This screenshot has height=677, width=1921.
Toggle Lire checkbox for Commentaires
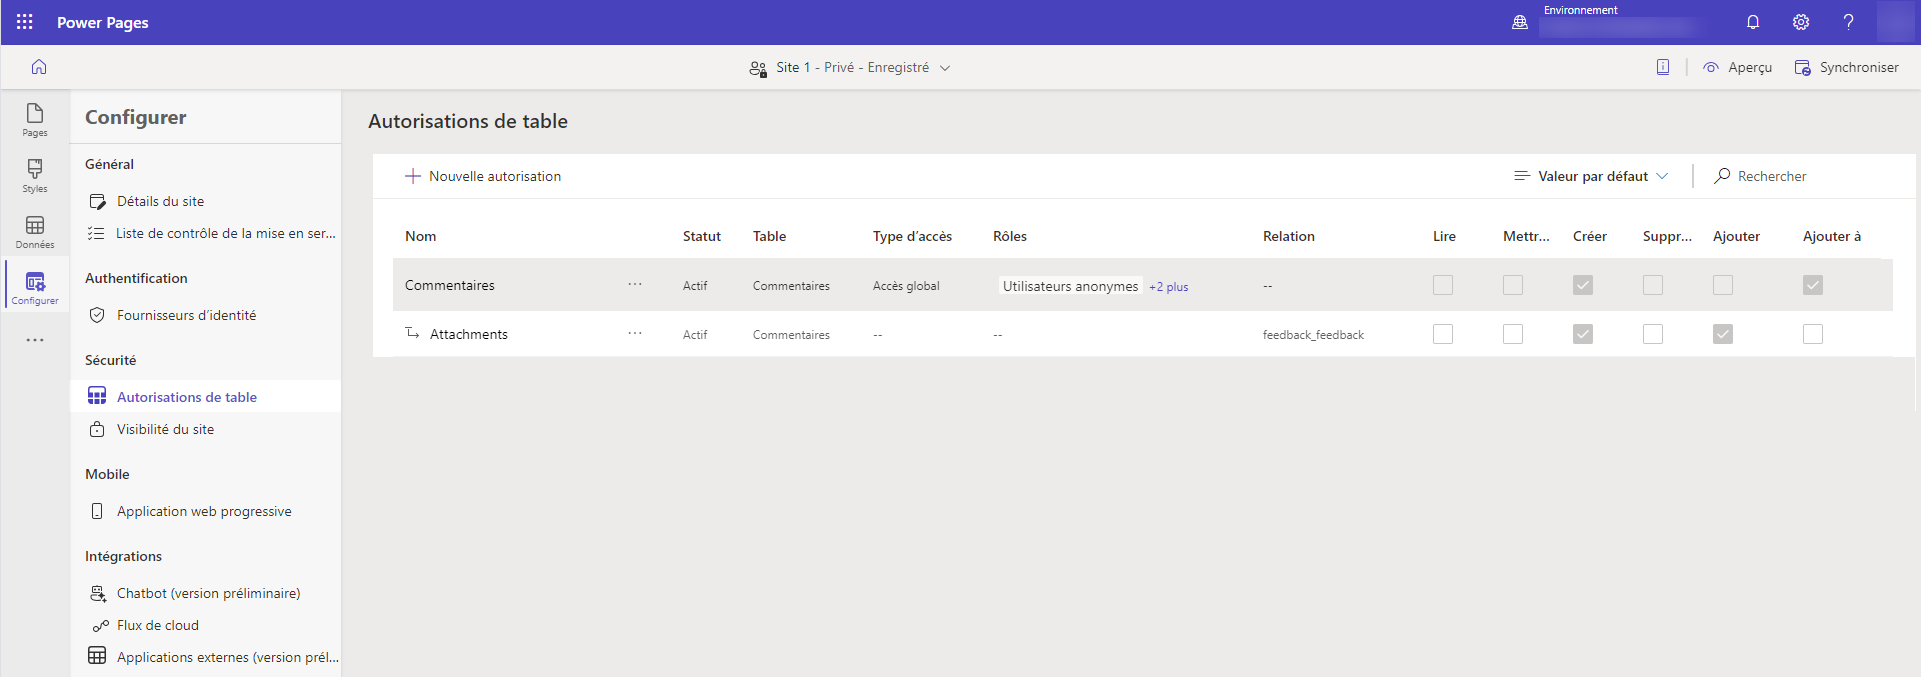(x=1443, y=285)
